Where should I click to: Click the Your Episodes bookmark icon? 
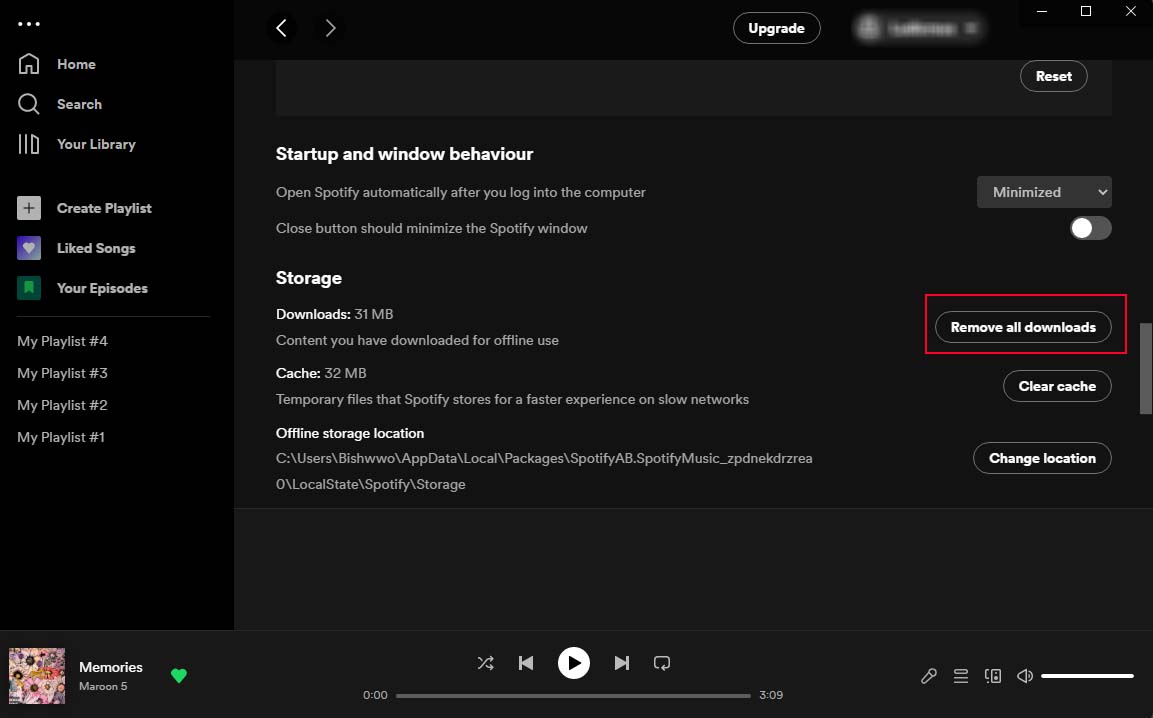[x=29, y=288]
